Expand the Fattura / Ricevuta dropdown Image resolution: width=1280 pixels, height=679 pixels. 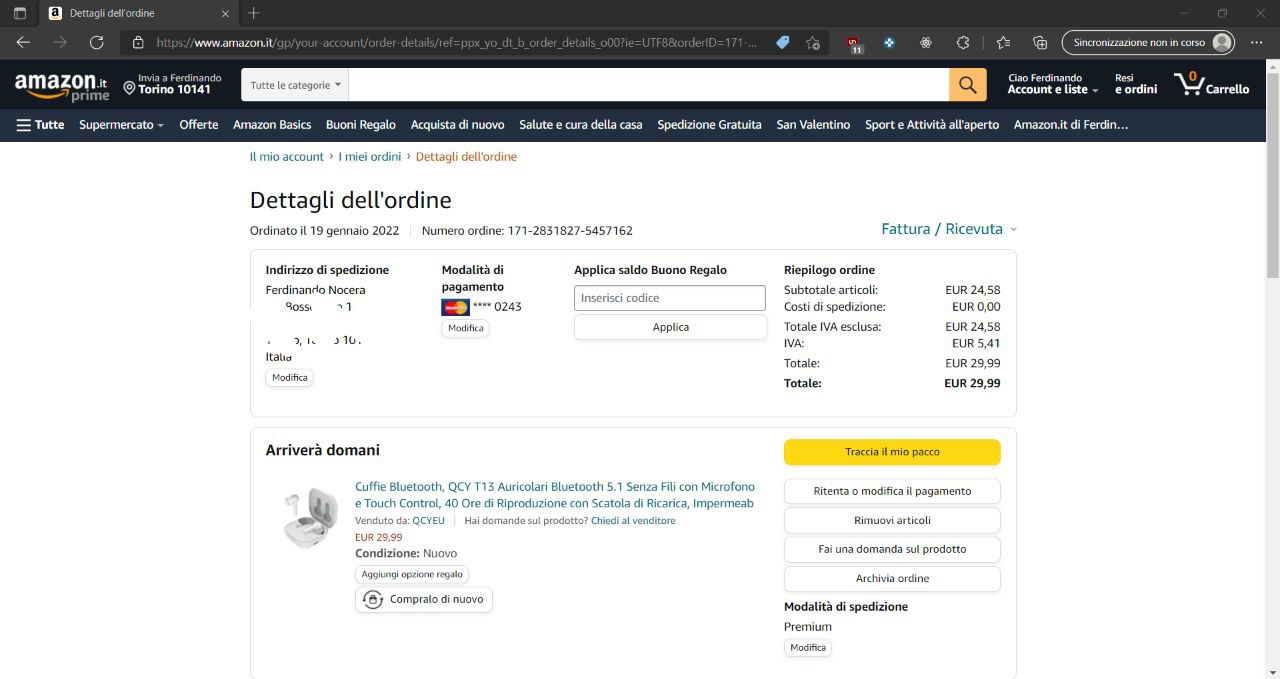point(948,229)
